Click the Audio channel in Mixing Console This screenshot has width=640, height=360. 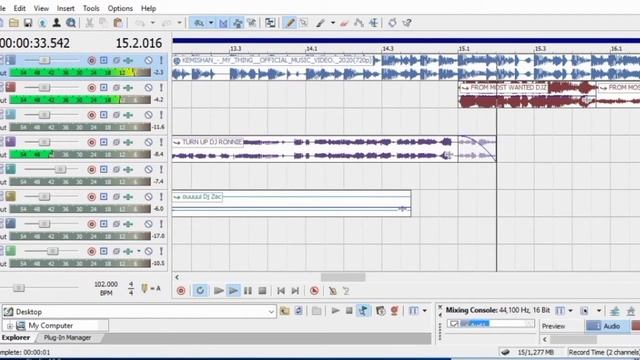coord(607,326)
